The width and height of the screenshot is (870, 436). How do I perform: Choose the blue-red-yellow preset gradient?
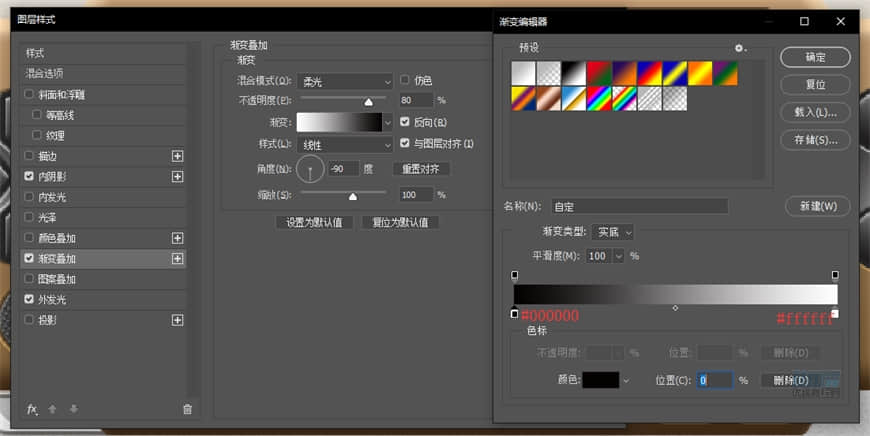tap(650, 73)
